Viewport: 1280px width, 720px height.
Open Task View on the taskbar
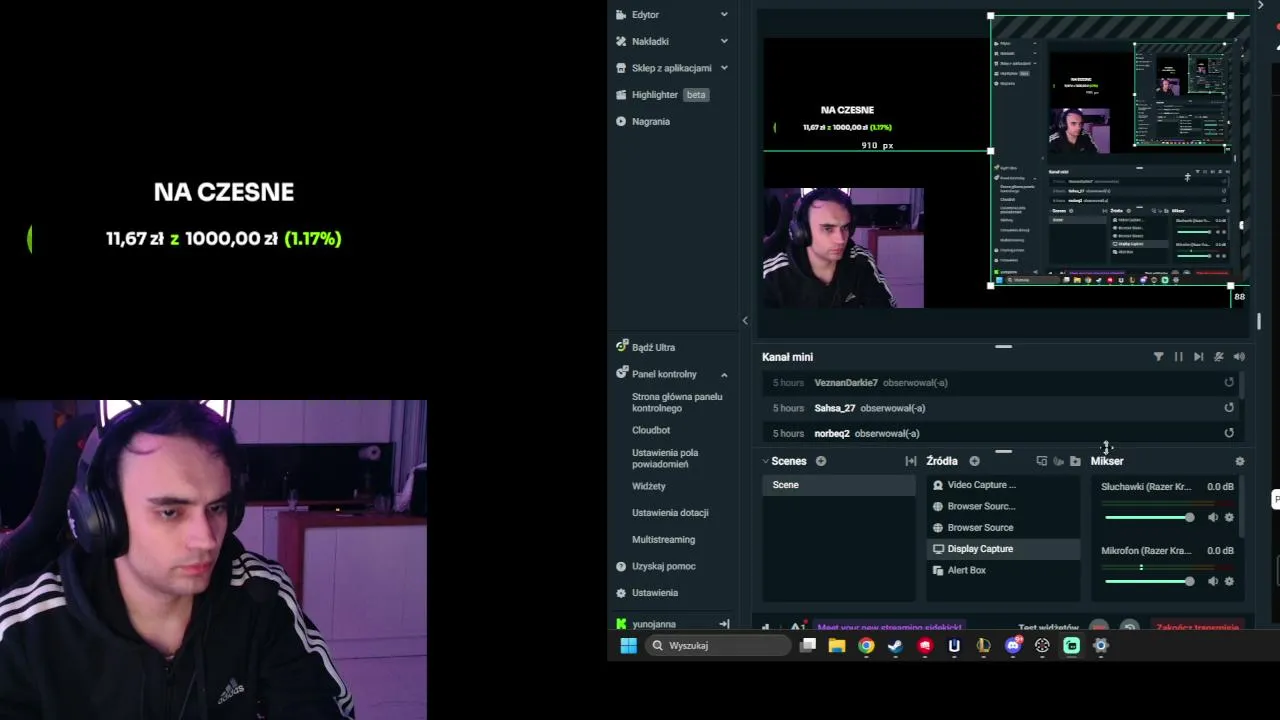[x=808, y=646]
